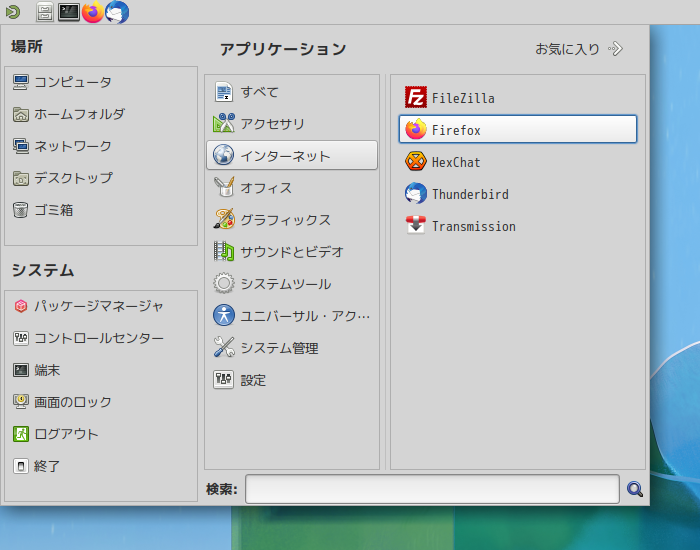This screenshot has width=700, height=550.
Task: Switch to お気に入り favorites view
Action: point(579,49)
